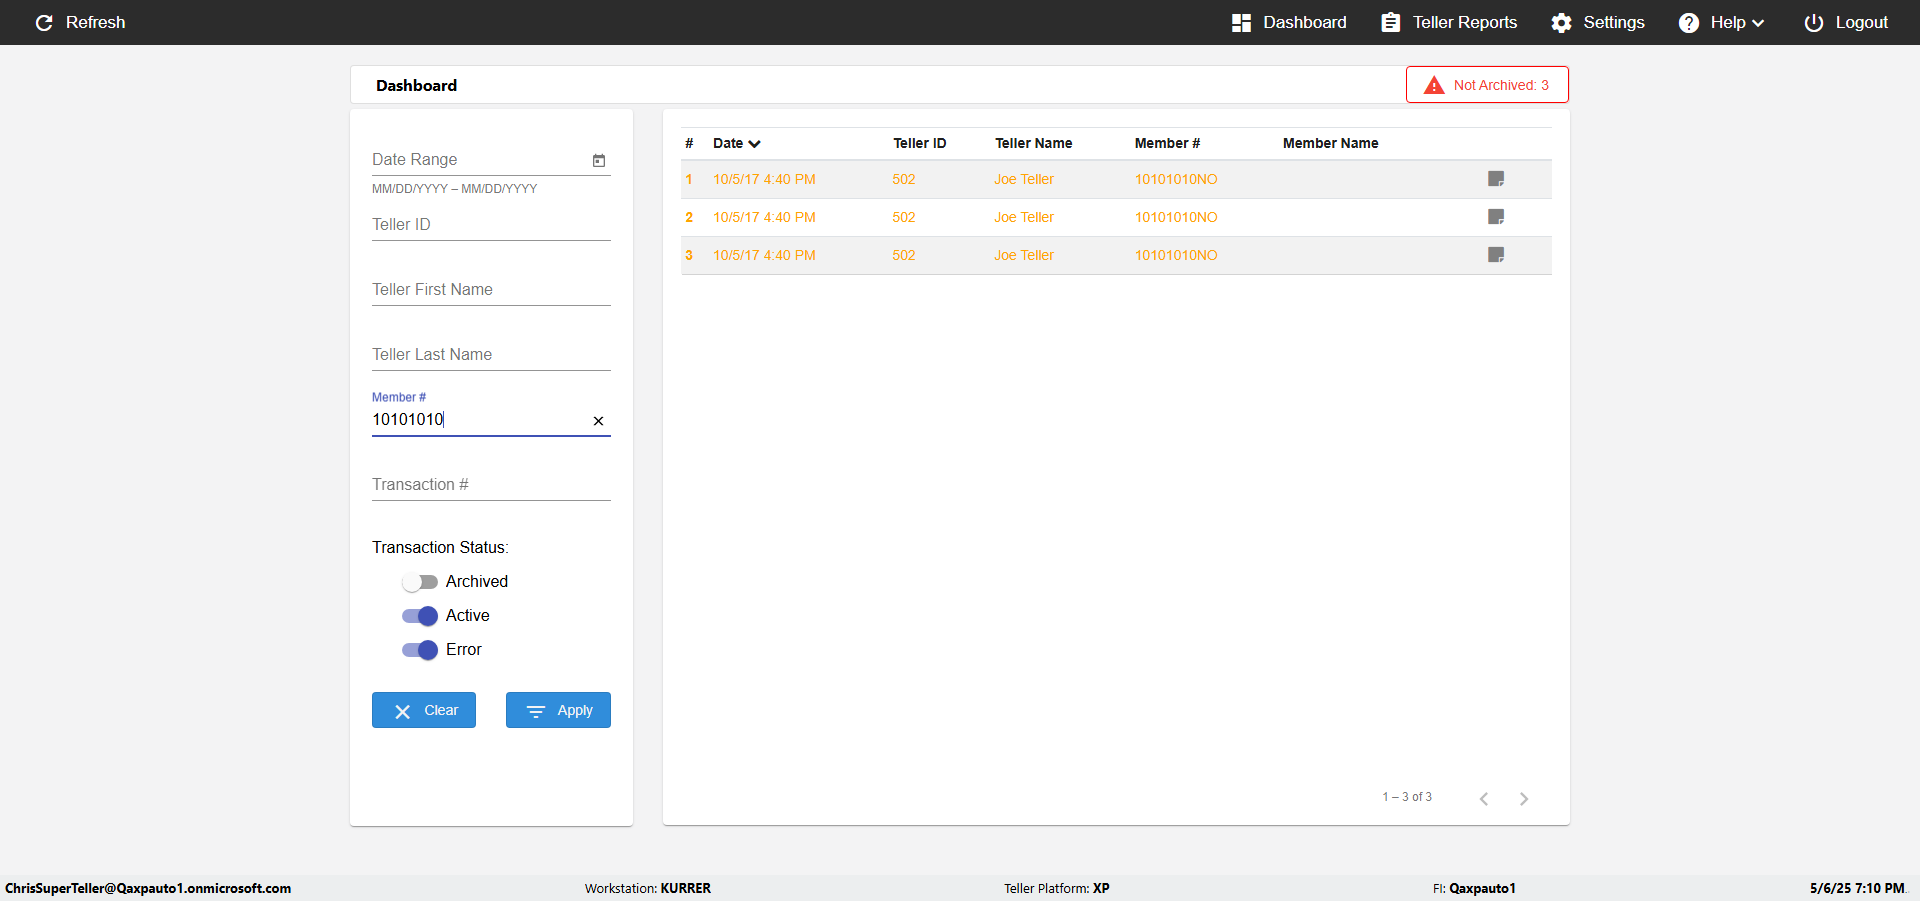Image resolution: width=1920 pixels, height=901 pixels.
Task: Click Workstation: KURRER in status bar
Action: [x=648, y=888]
